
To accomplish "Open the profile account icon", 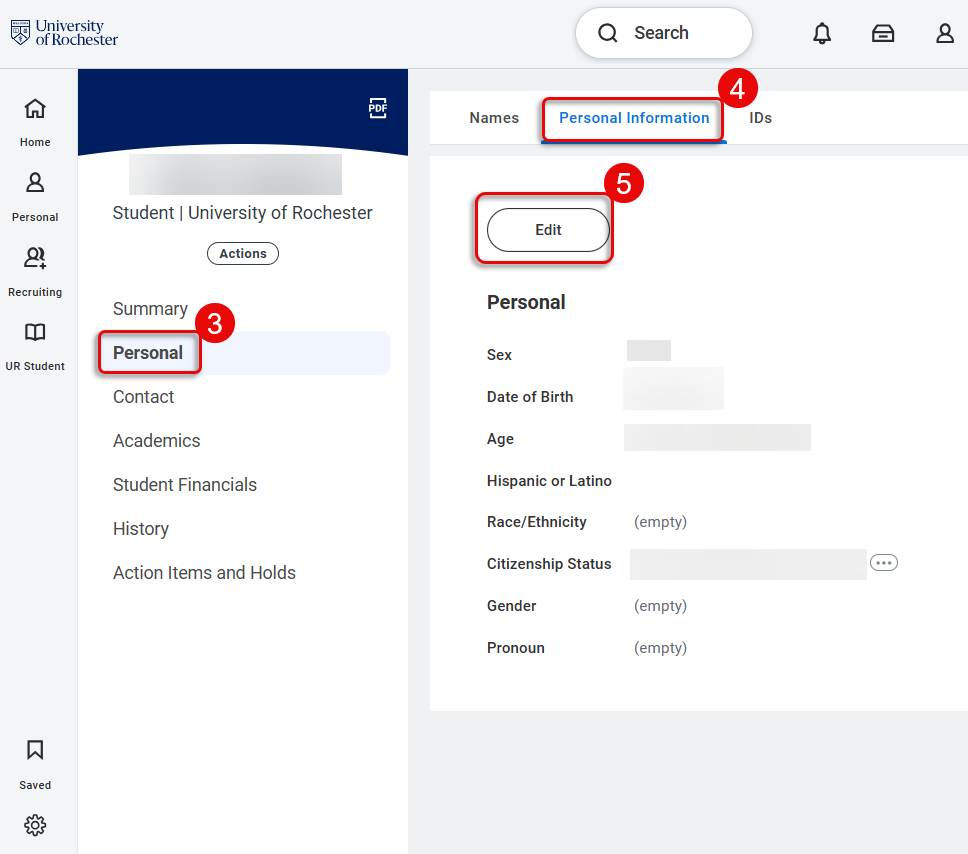I will point(945,33).
